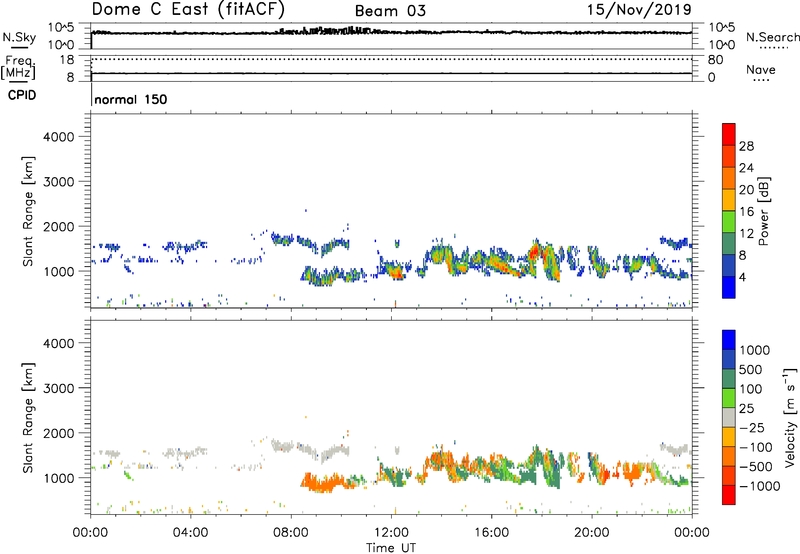
Task: Click "Slant Range [km]" label on power panel
Action: point(28,211)
